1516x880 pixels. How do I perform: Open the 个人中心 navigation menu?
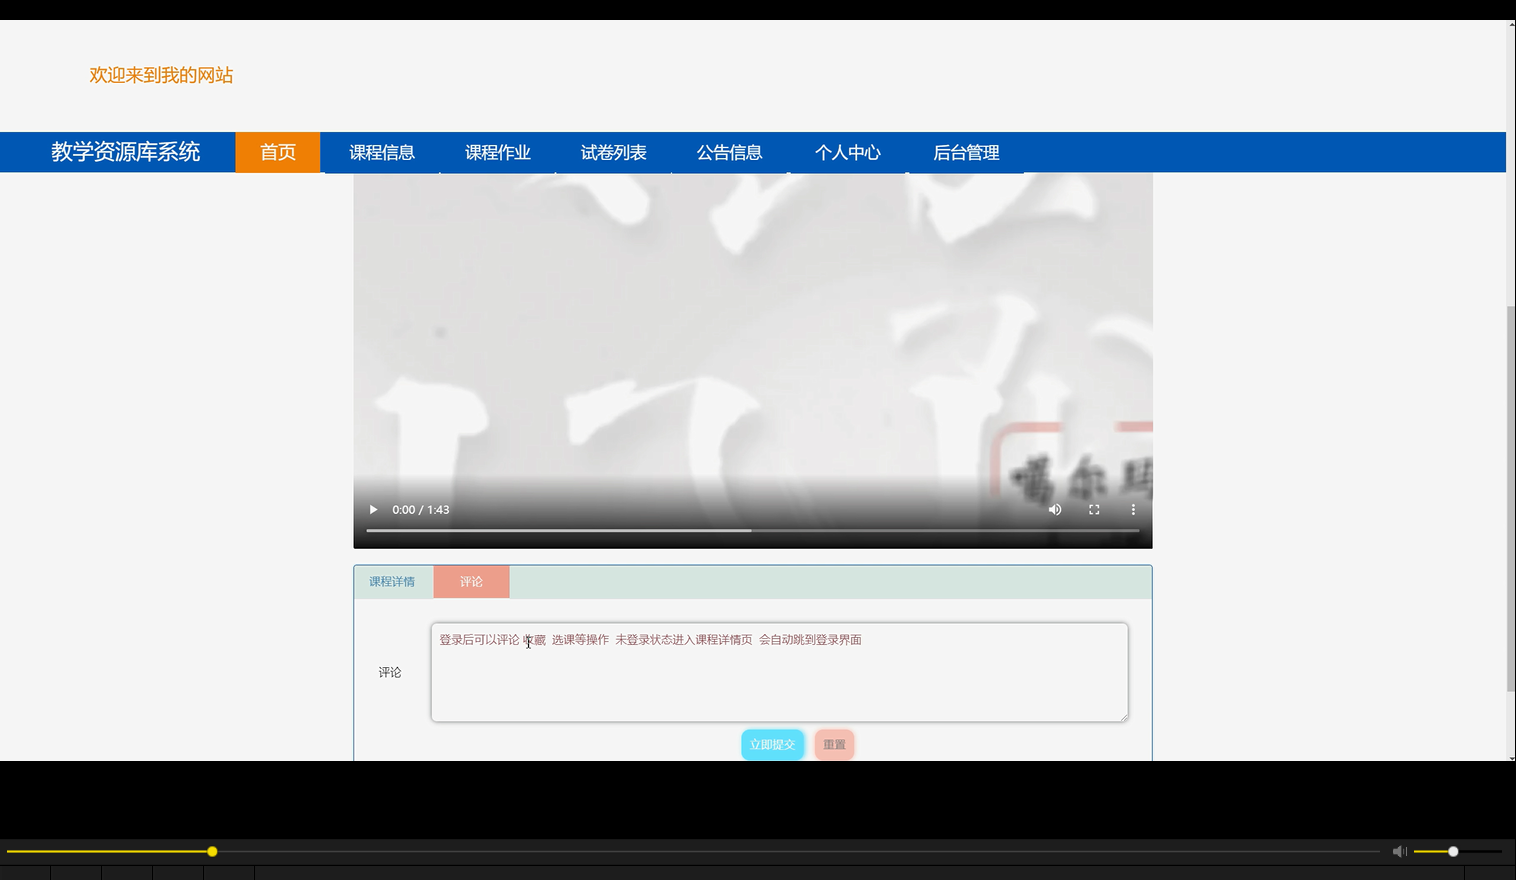coord(847,152)
